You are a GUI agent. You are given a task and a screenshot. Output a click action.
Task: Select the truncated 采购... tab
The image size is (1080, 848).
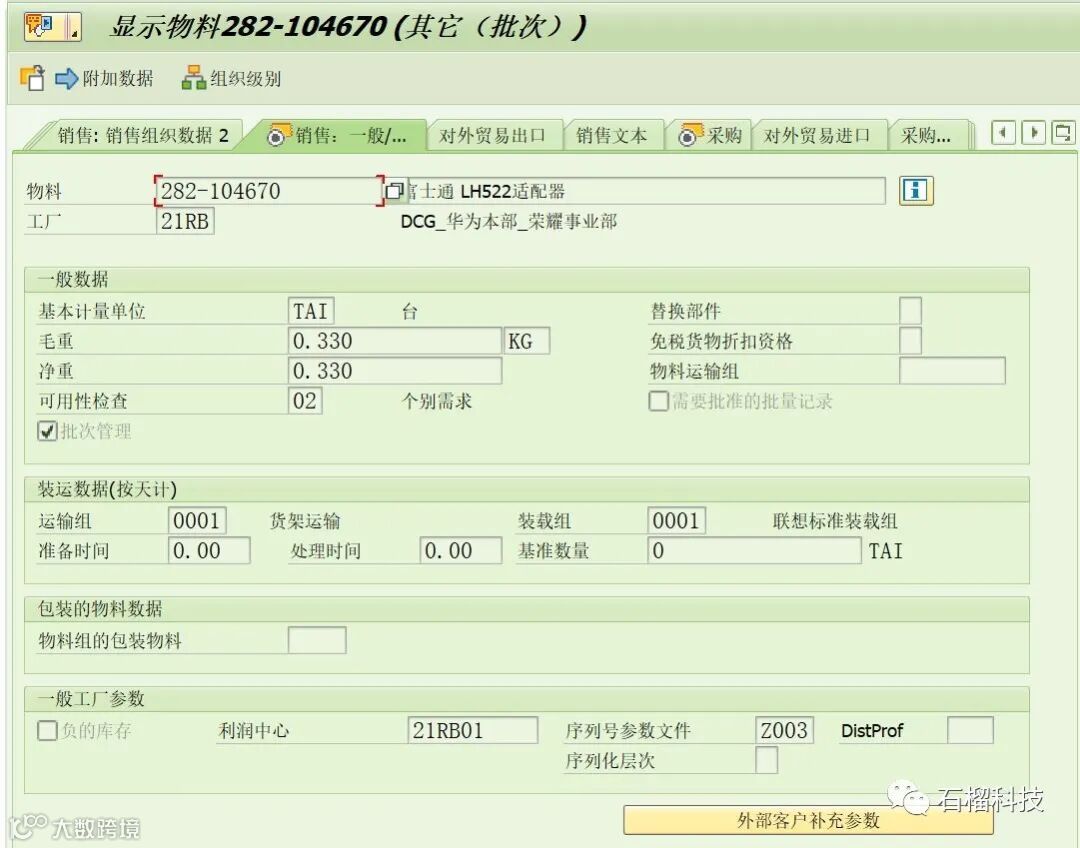(926, 135)
